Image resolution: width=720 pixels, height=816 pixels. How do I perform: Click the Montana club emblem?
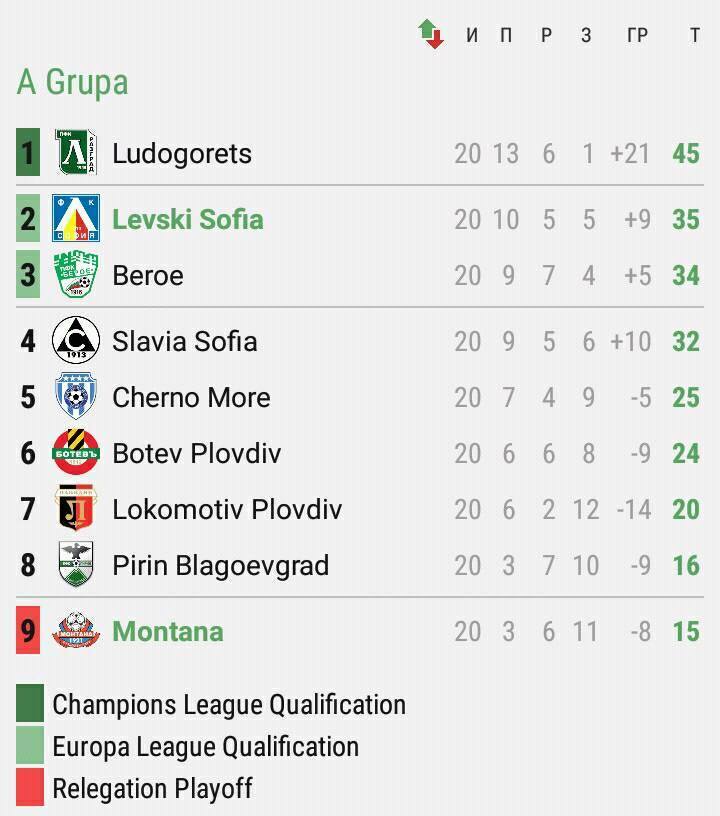76,630
